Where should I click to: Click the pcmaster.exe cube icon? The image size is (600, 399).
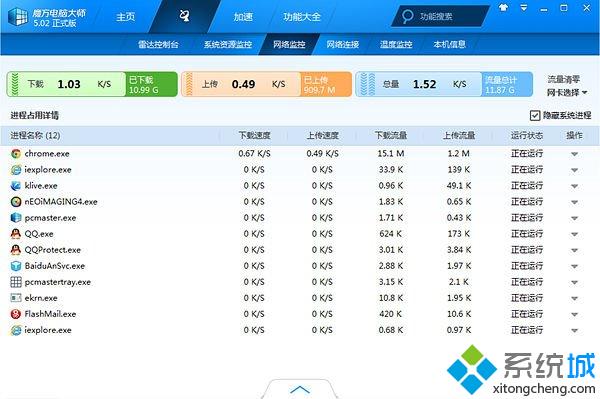coord(16,218)
